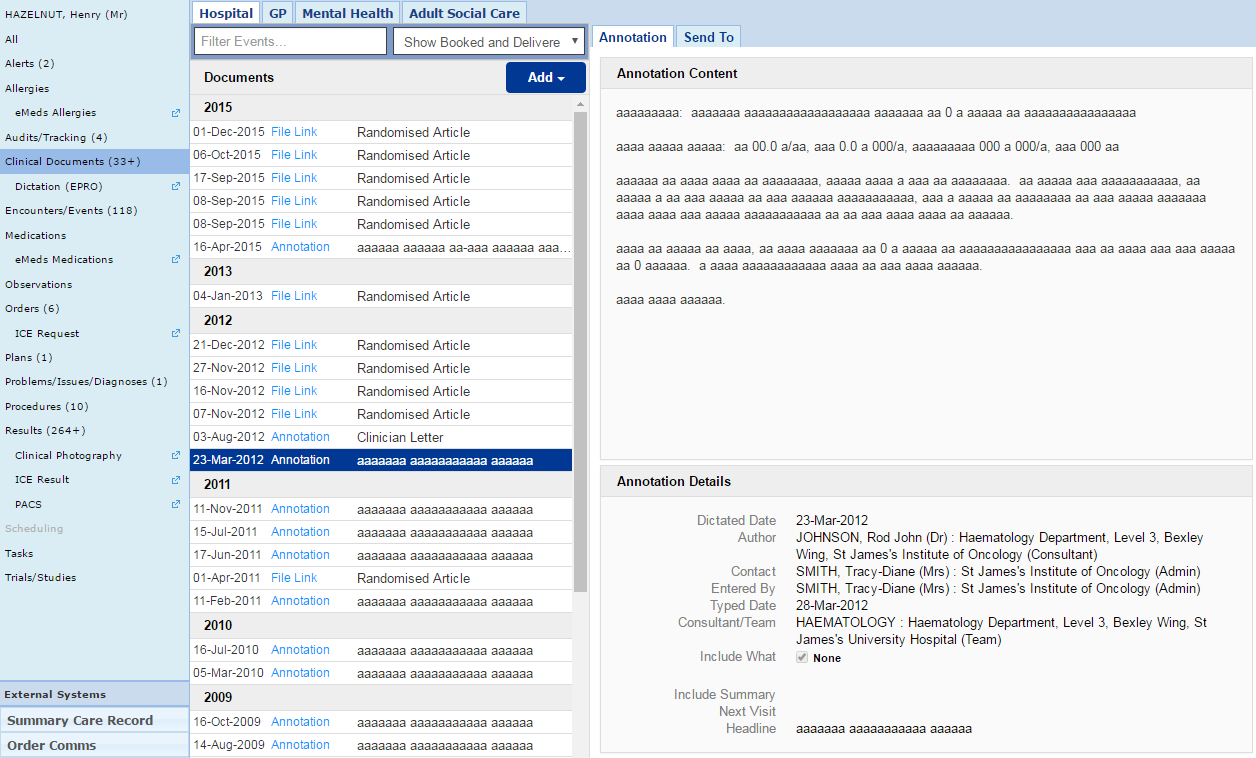1256x758 pixels.
Task: Click the Filter Events input field
Action: [290, 42]
